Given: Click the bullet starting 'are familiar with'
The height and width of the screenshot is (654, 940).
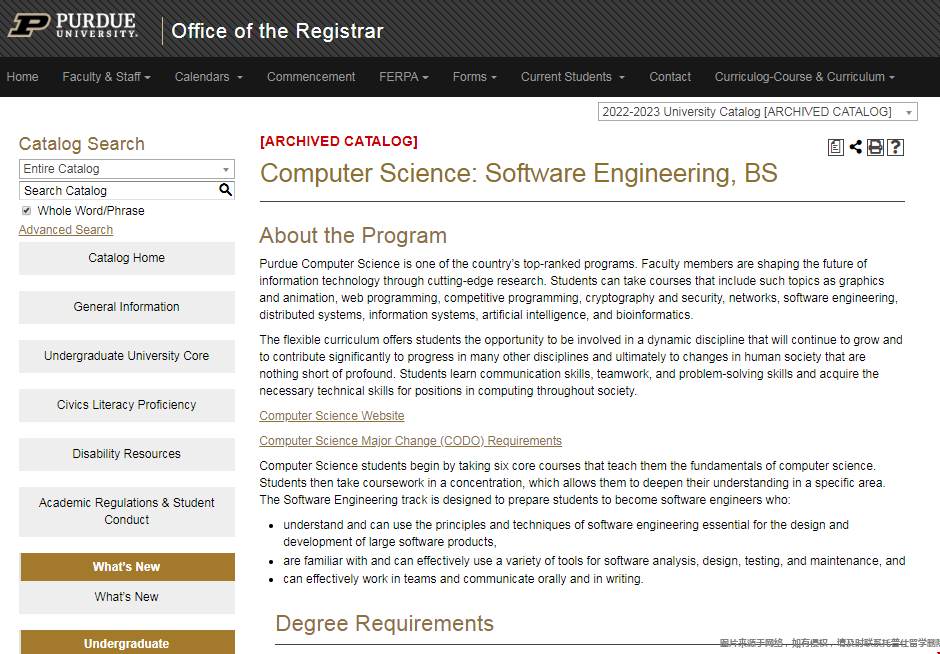Looking at the screenshot, I should coord(594,561).
